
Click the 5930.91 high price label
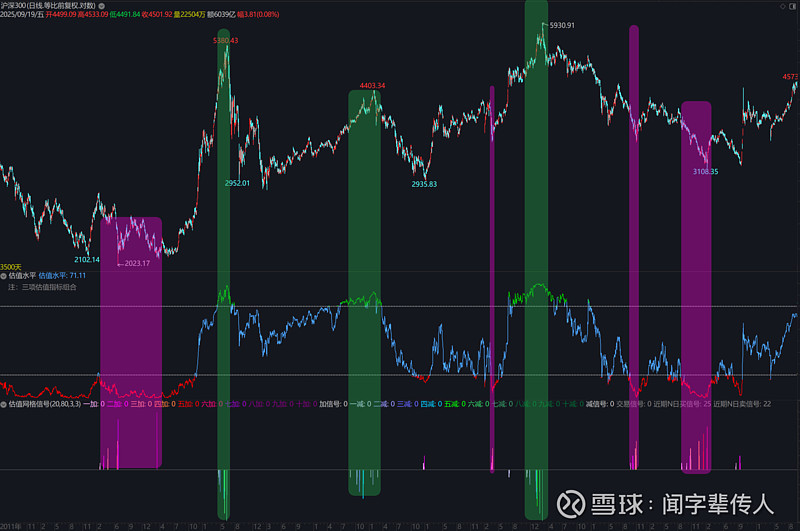coord(562,26)
